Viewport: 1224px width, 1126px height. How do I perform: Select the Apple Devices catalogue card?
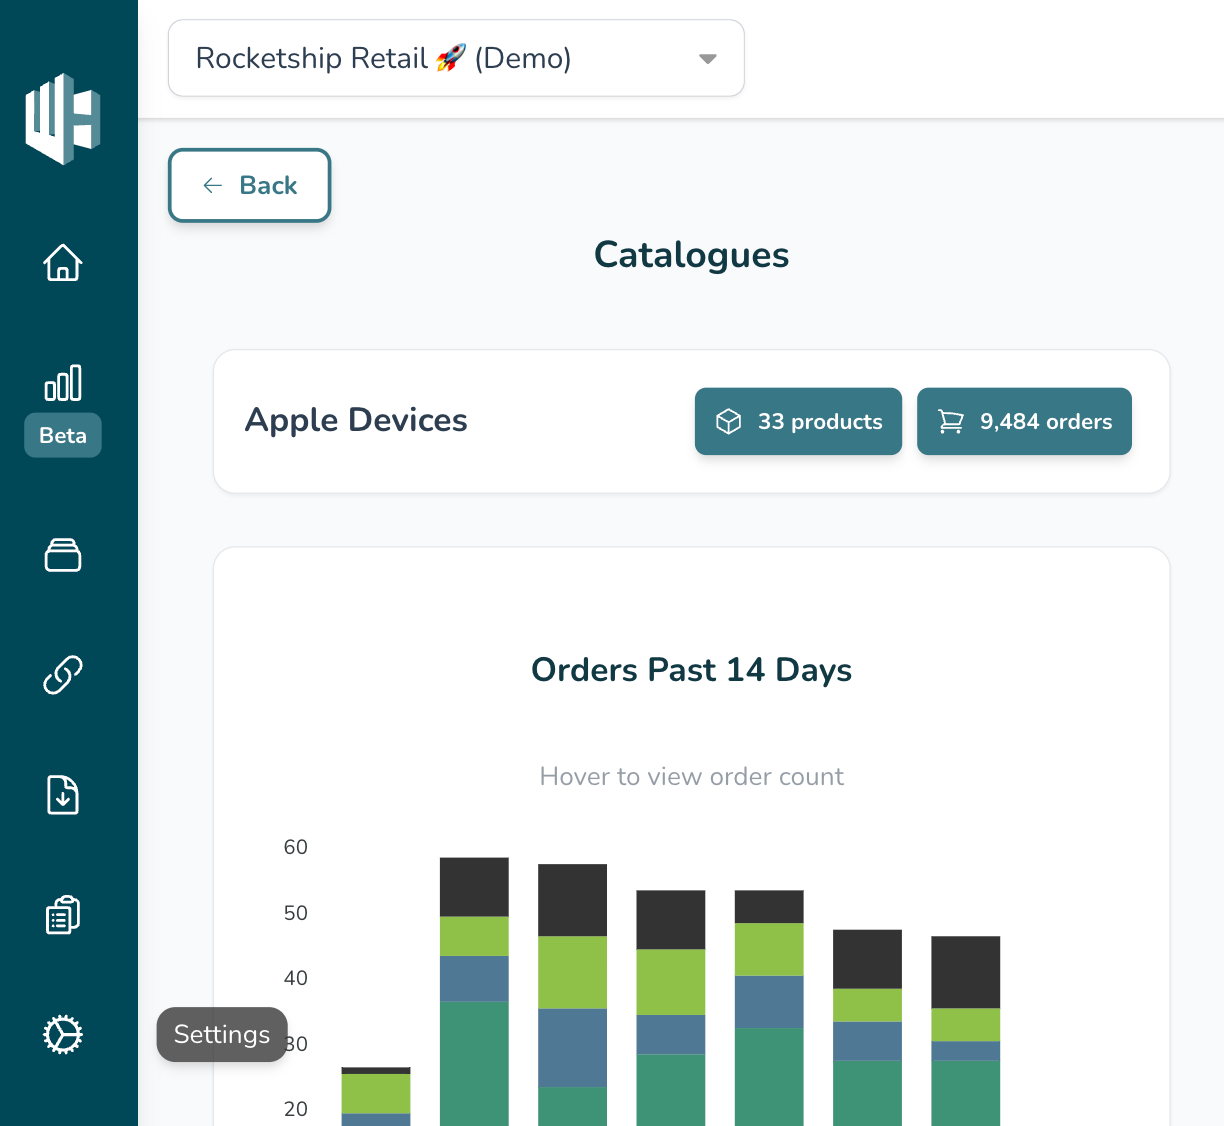(691, 421)
